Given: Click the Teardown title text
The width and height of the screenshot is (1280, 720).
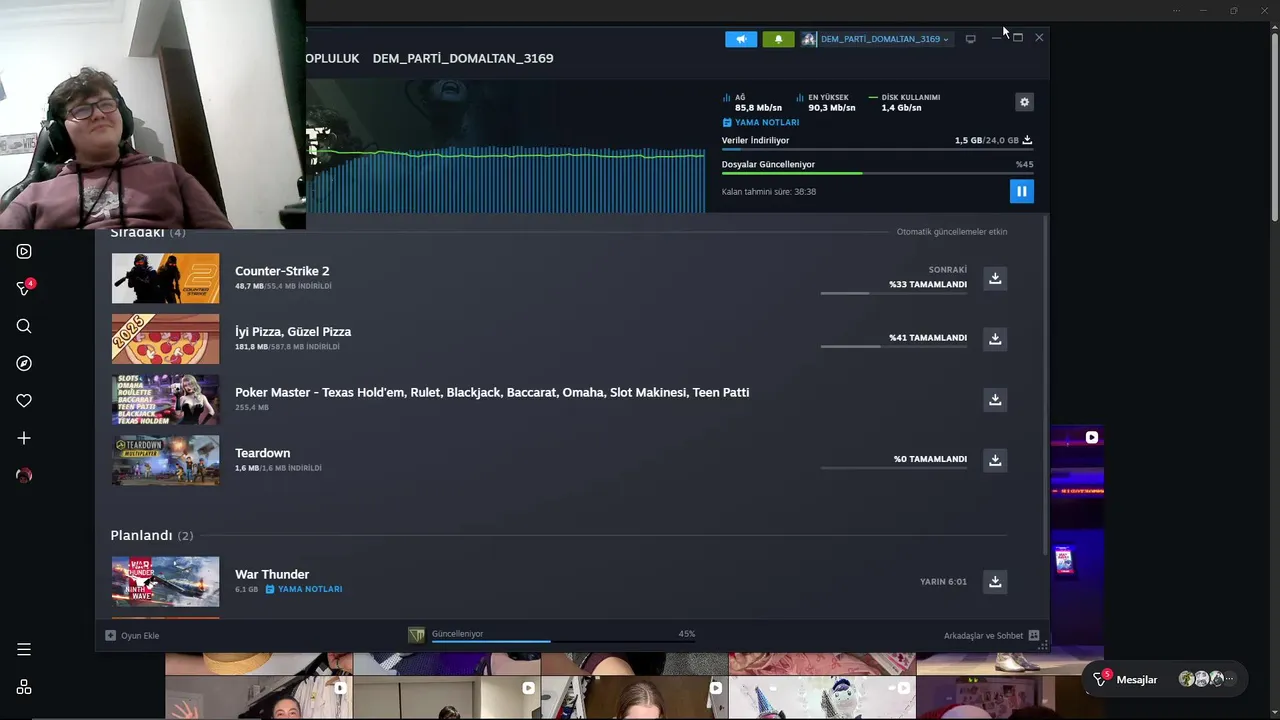Looking at the screenshot, I should pos(263,453).
